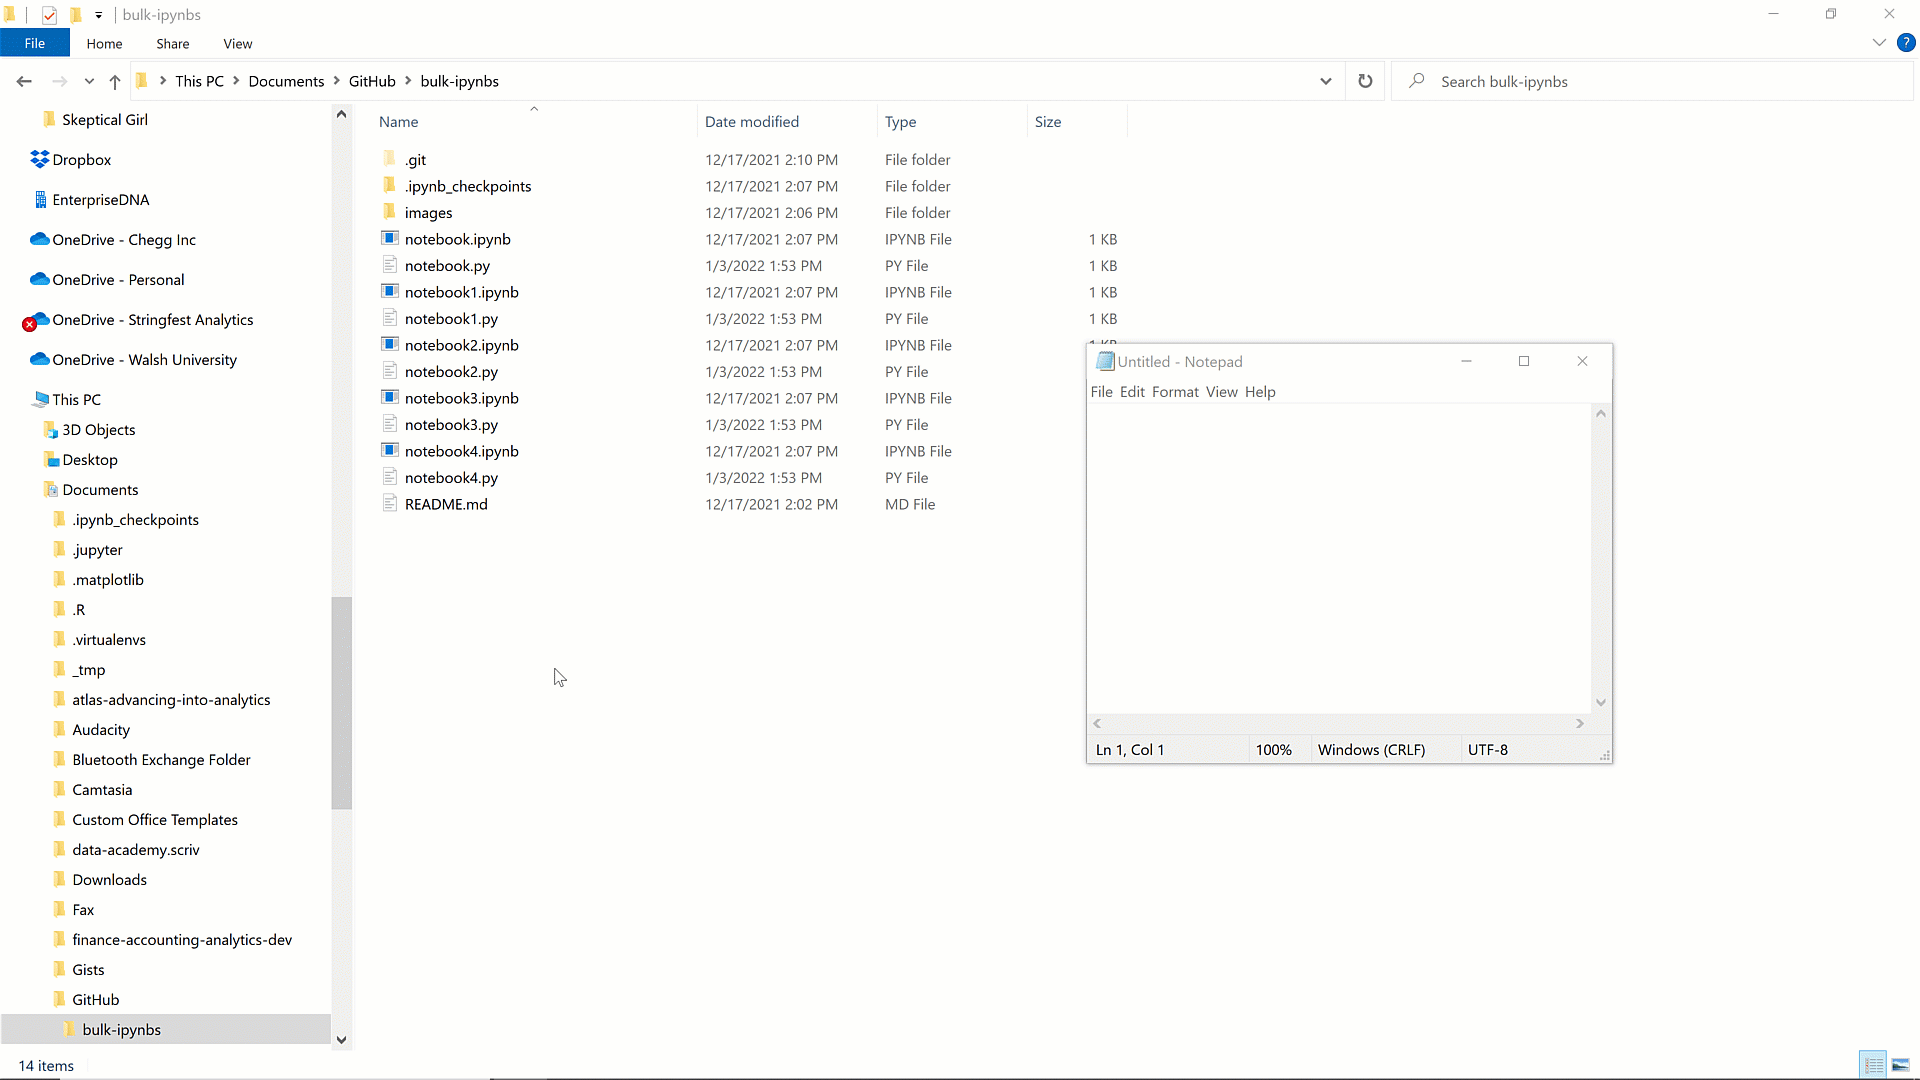This screenshot has width=1920, height=1080.
Task: Refresh the bulk-ipynbs folder view
Action: (x=1365, y=81)
